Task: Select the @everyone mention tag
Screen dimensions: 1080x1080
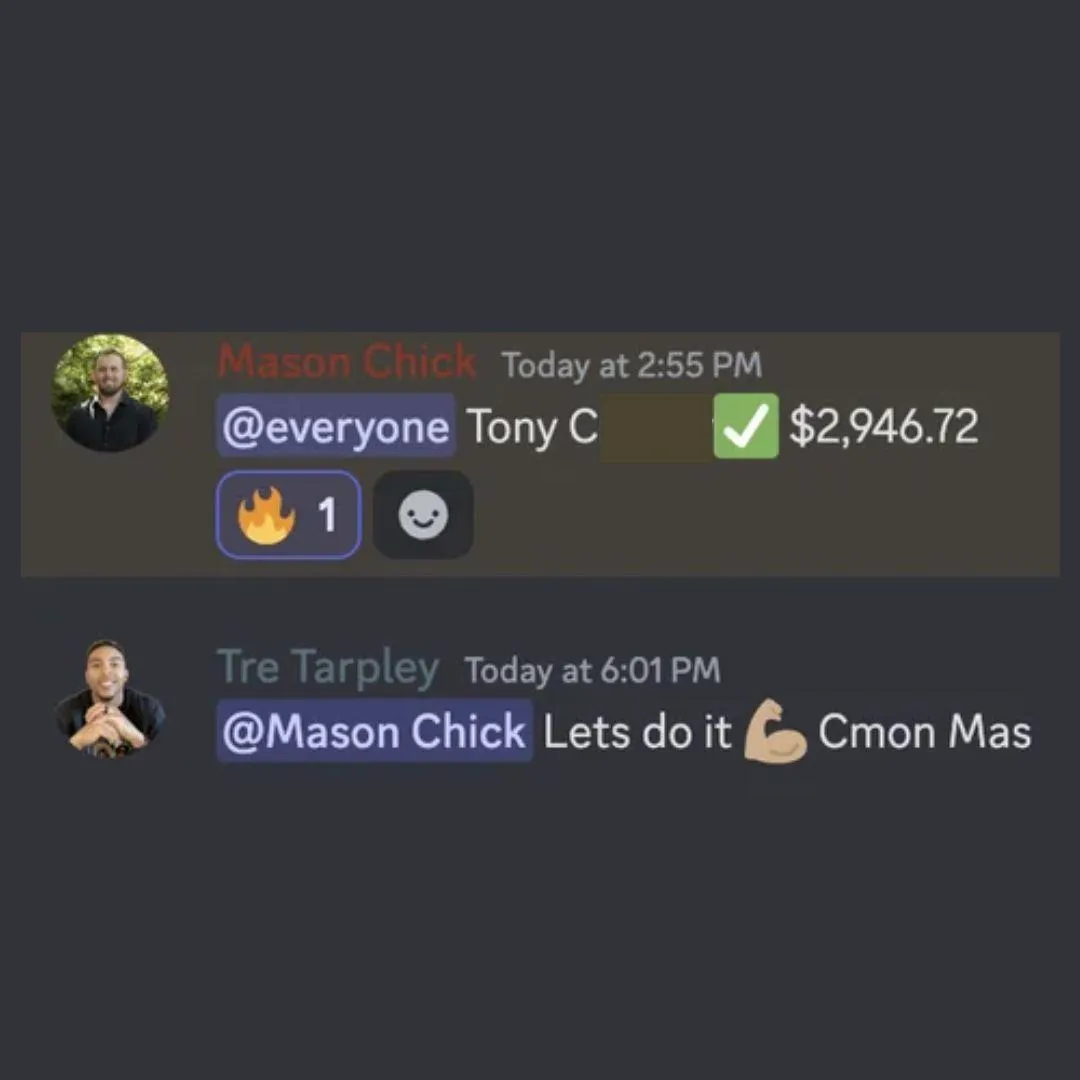Action: (335, 426)
